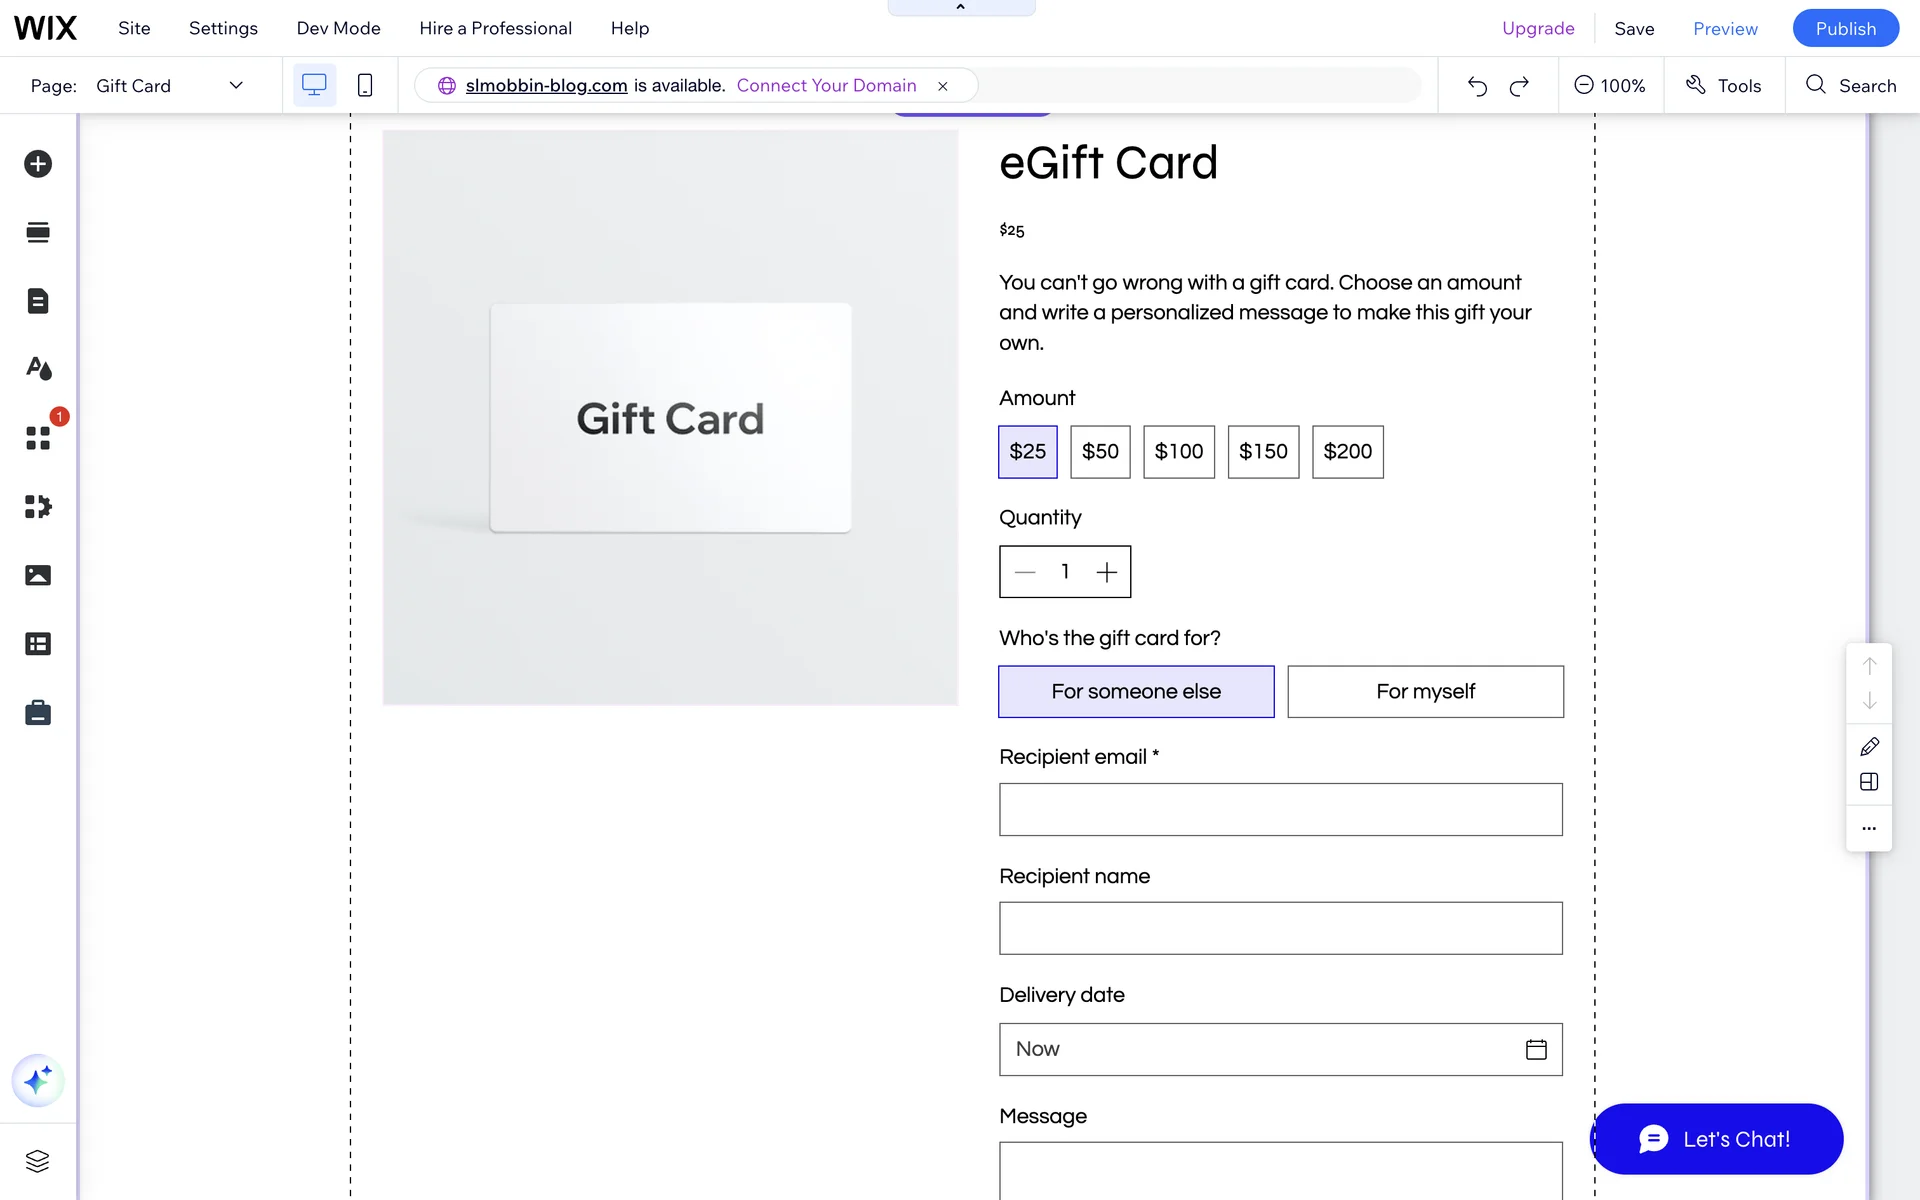
Task: Switch to mobile view icon
Action: tap(365, 86)
